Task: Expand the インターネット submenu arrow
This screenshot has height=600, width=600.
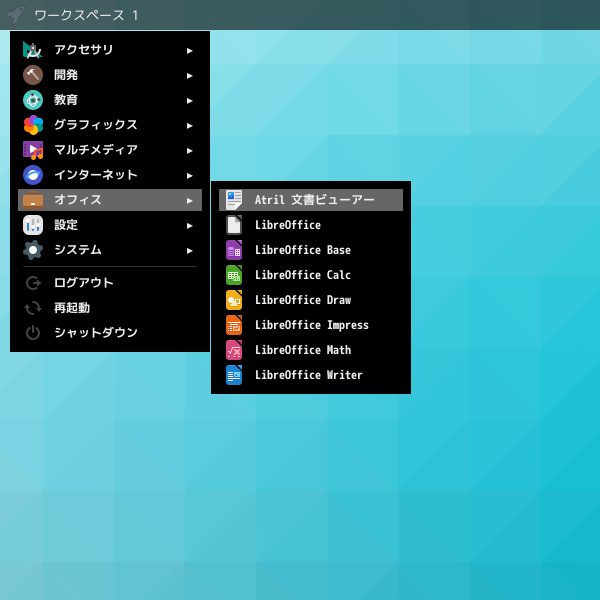Action: (190, 175)
